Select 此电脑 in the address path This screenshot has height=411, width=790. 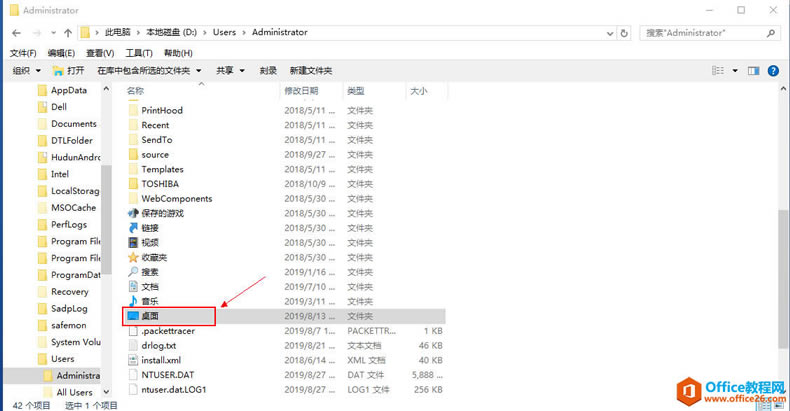117,32
